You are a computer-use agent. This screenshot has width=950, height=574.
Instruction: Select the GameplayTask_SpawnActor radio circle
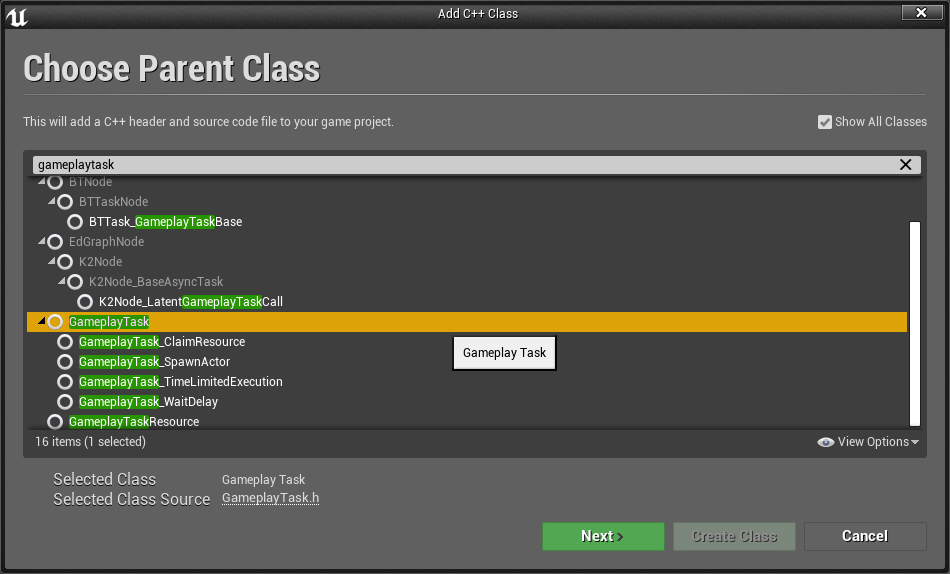(x=65, y=362)
